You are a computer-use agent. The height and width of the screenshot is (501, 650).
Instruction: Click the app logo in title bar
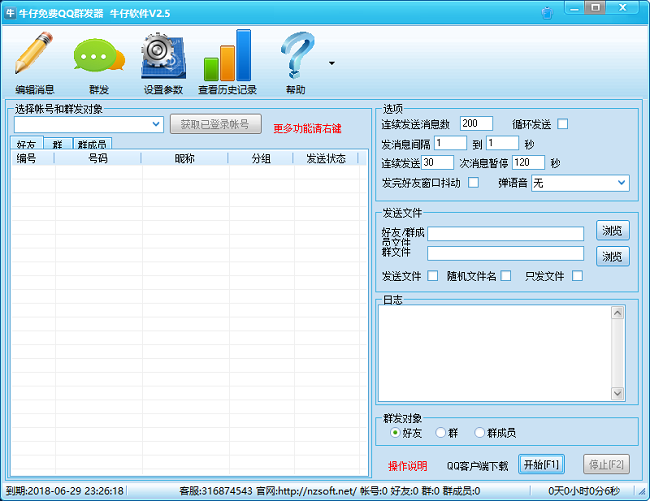10,12
